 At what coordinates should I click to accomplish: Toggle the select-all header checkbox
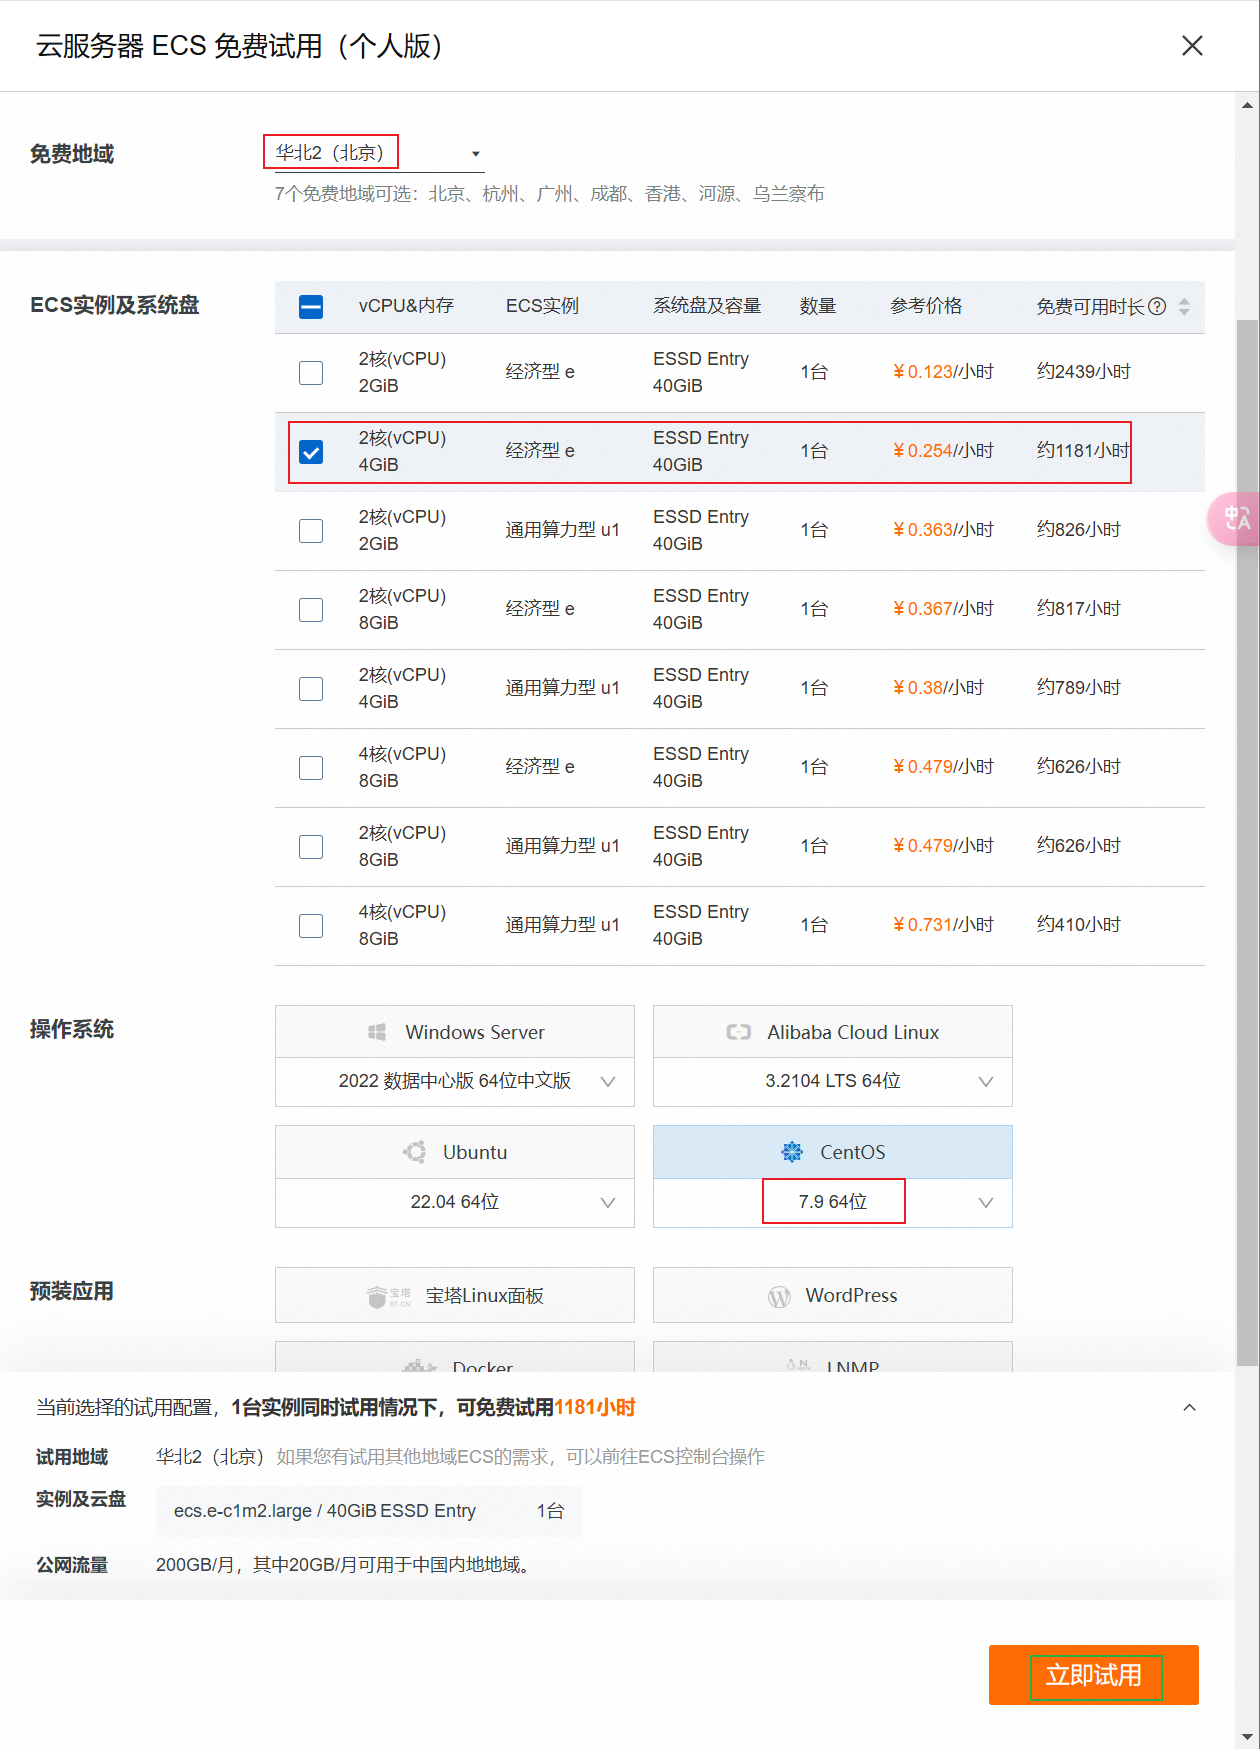tap(311, 307)
